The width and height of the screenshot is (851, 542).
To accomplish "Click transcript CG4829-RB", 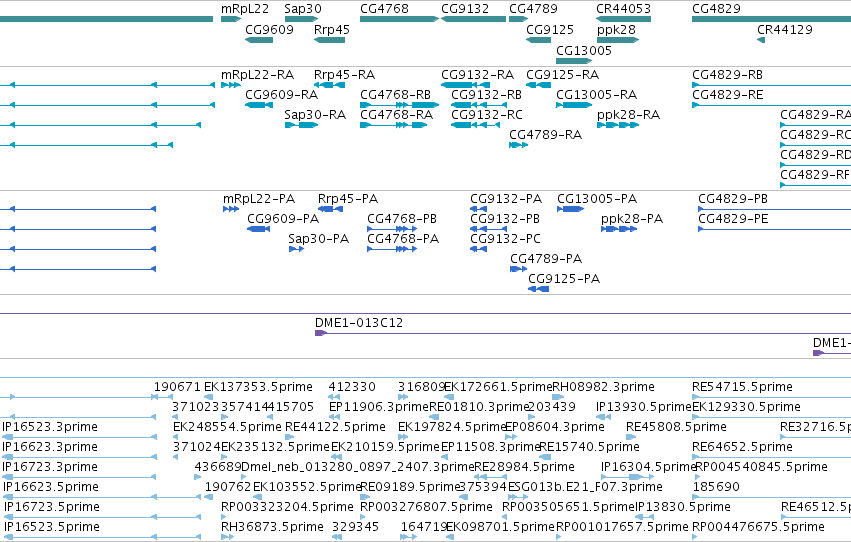I will 771,85.
